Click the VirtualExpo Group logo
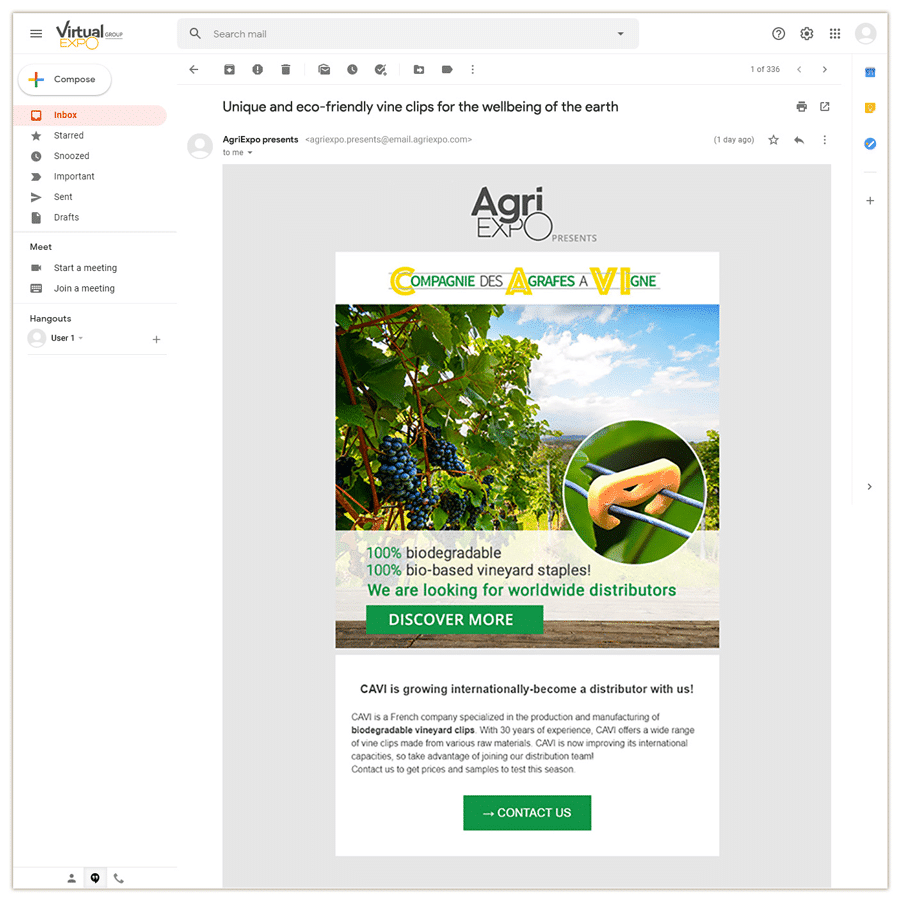Screen dimensions: 900x901 click(x=89, y=35)
